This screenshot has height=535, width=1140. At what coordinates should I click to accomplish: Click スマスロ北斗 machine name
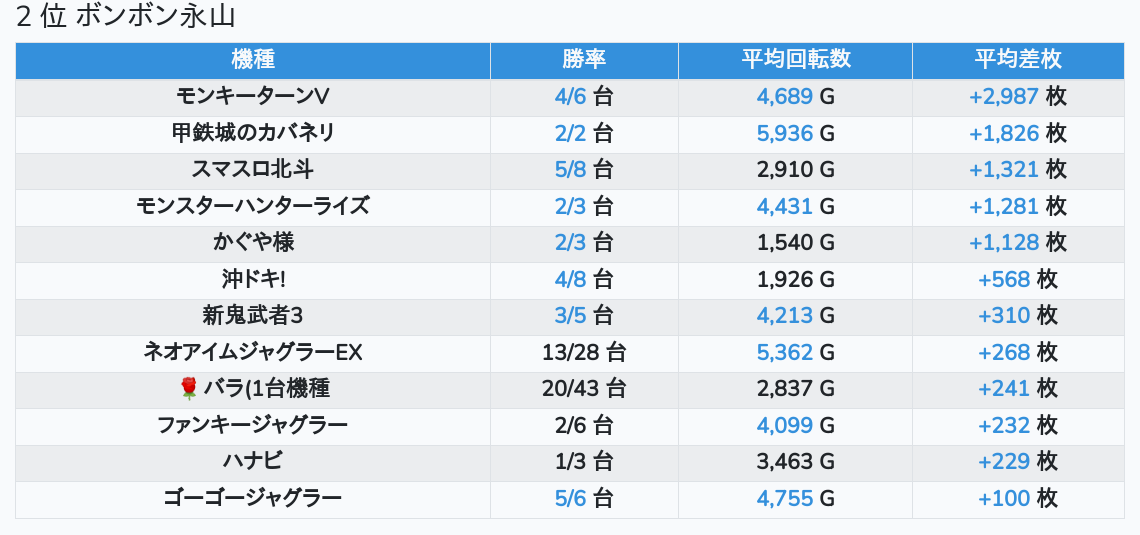tap(253, 169)
